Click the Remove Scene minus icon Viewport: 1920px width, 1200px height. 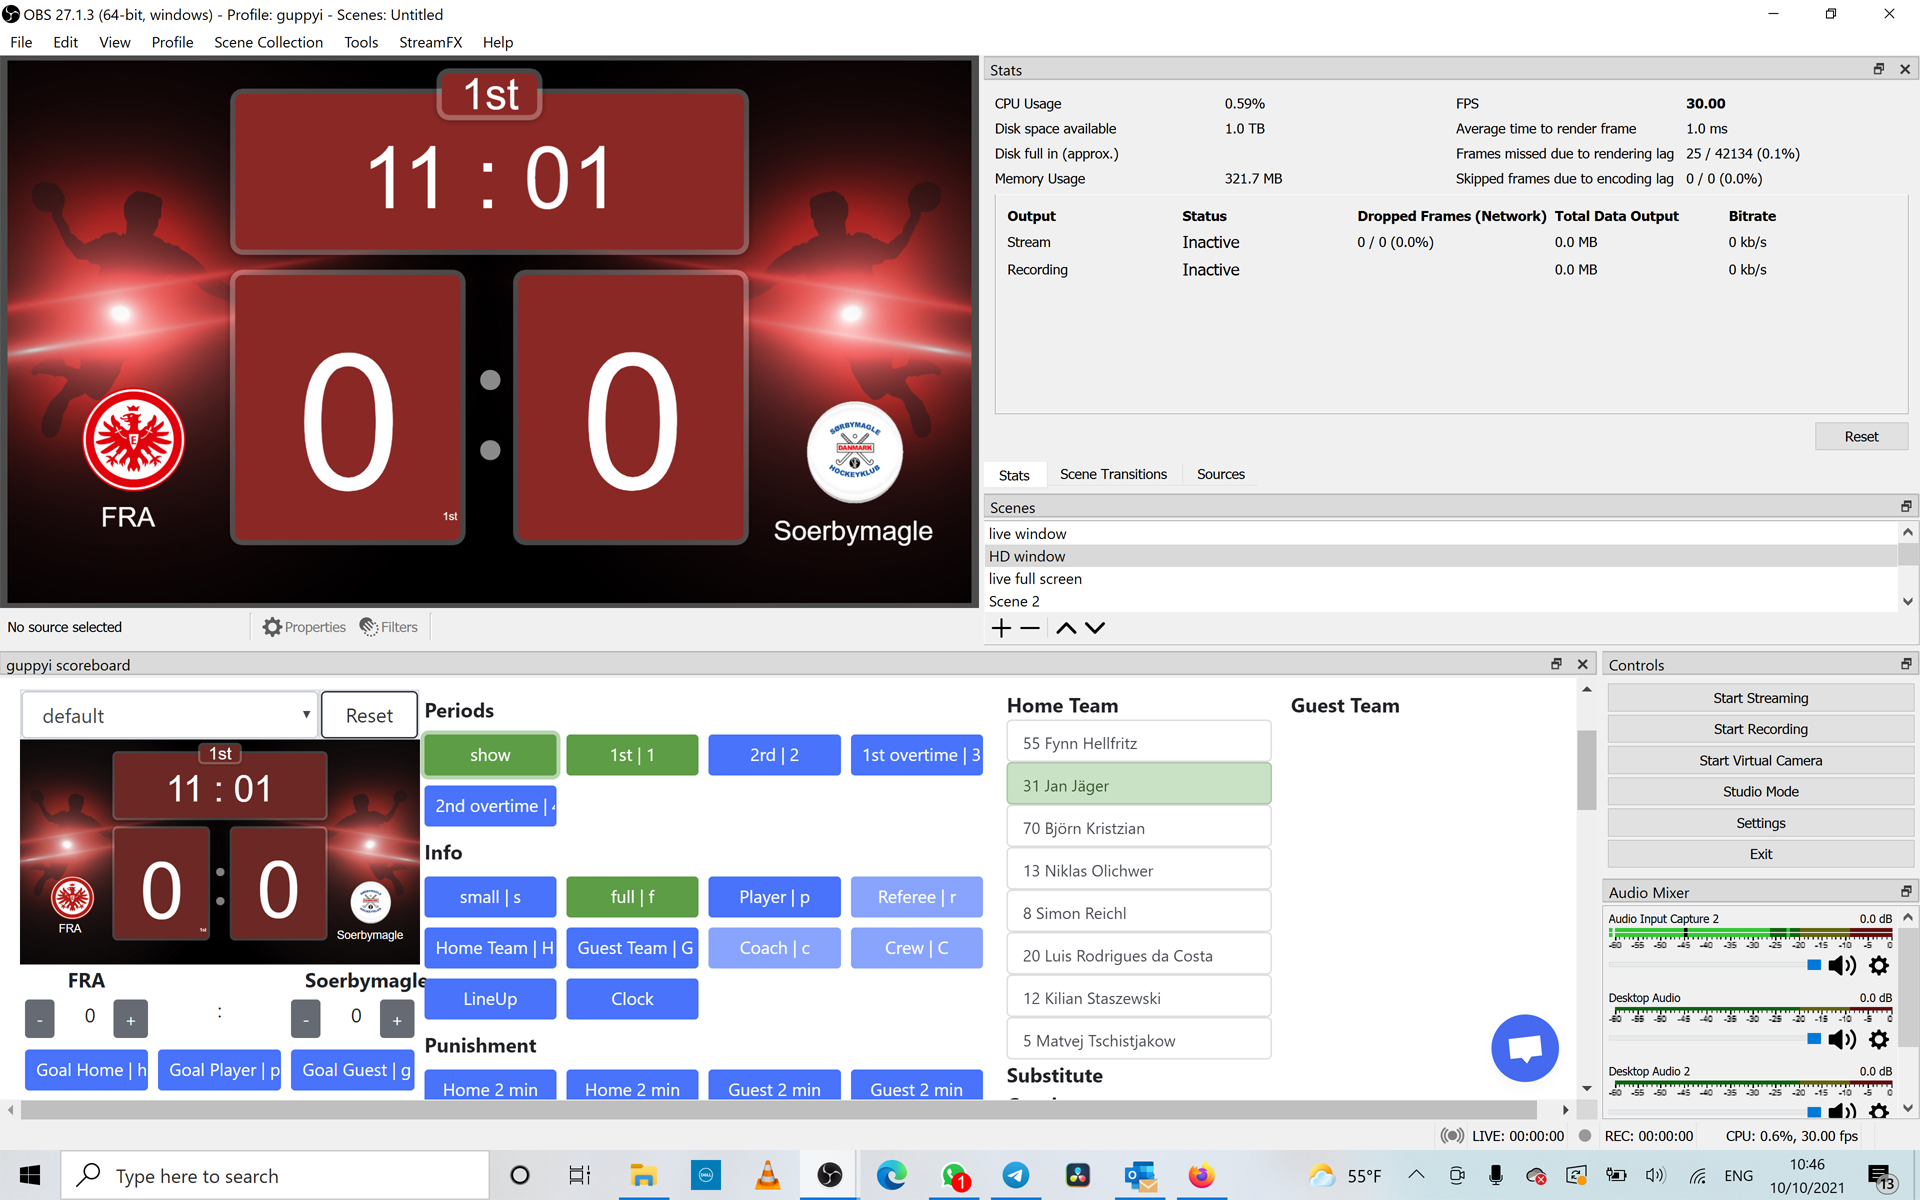click(1030, 628)
